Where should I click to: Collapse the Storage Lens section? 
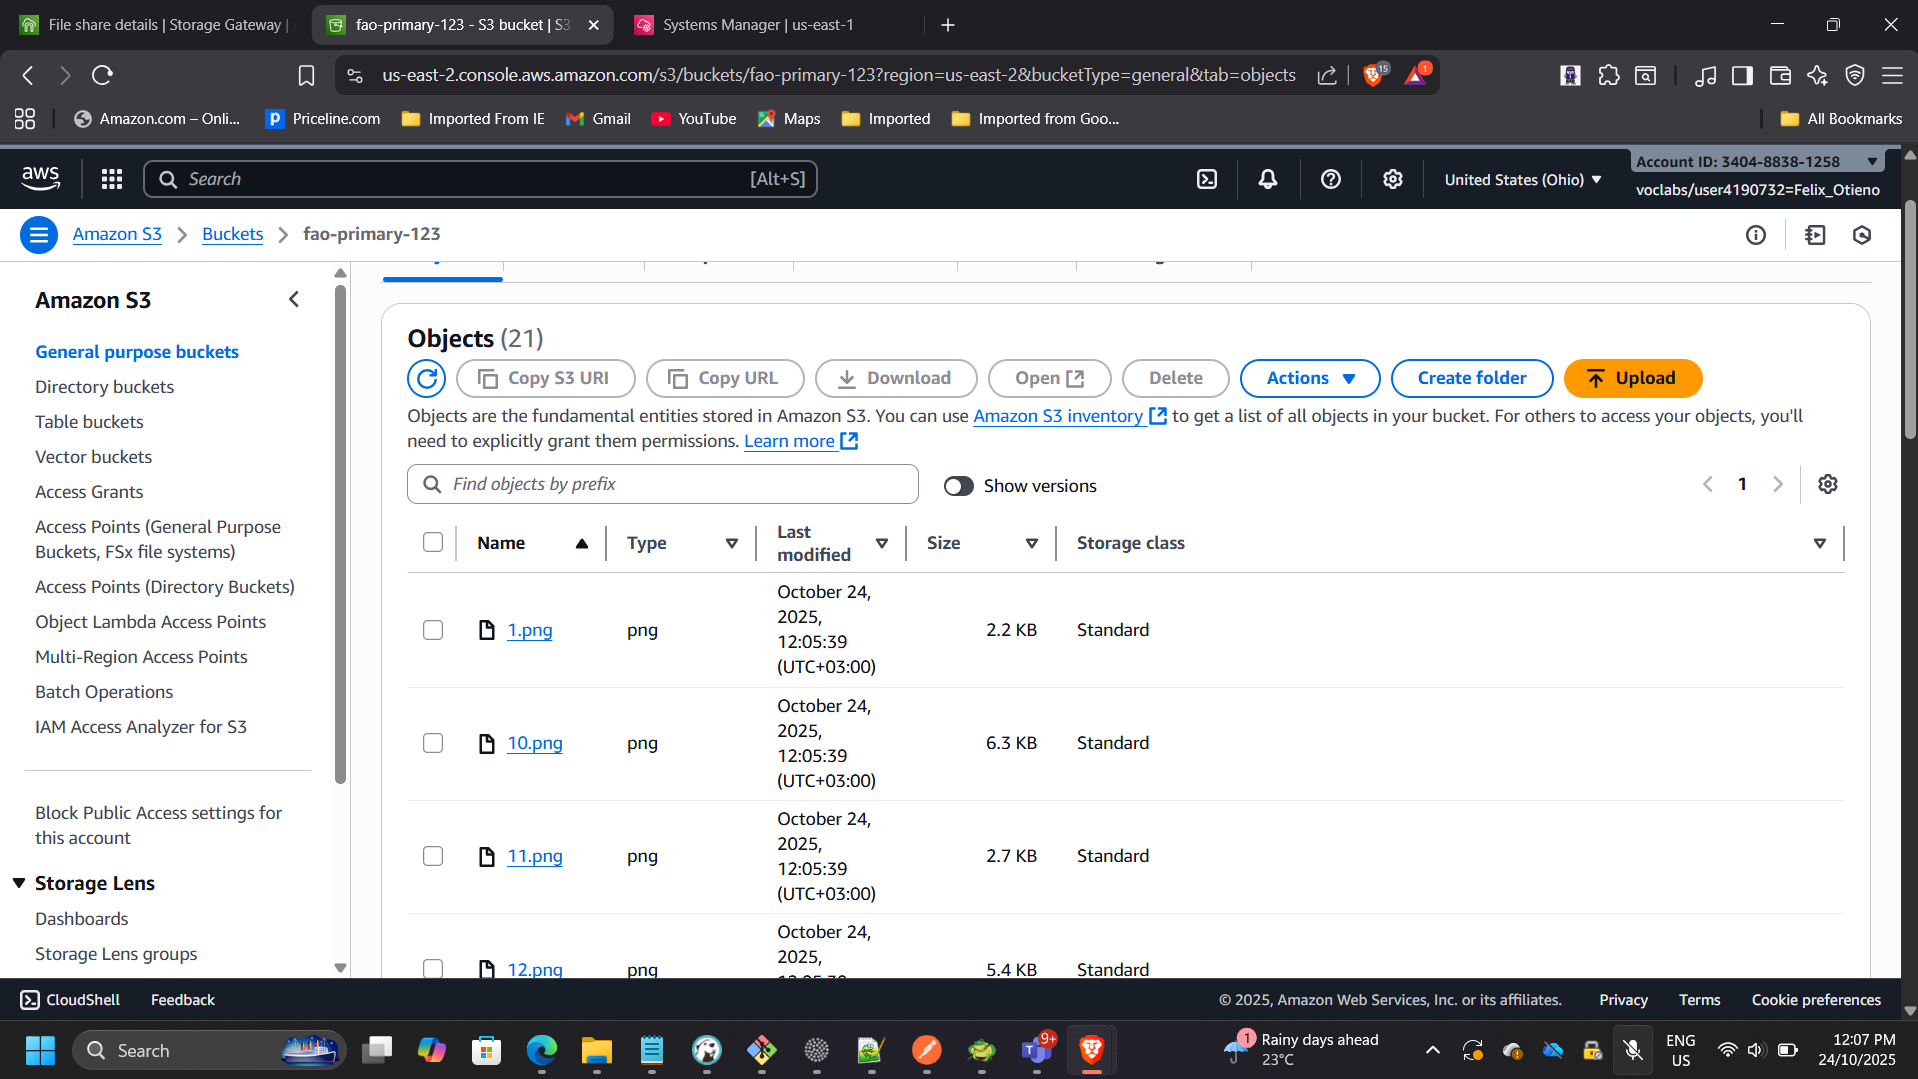tap(19, 883)
